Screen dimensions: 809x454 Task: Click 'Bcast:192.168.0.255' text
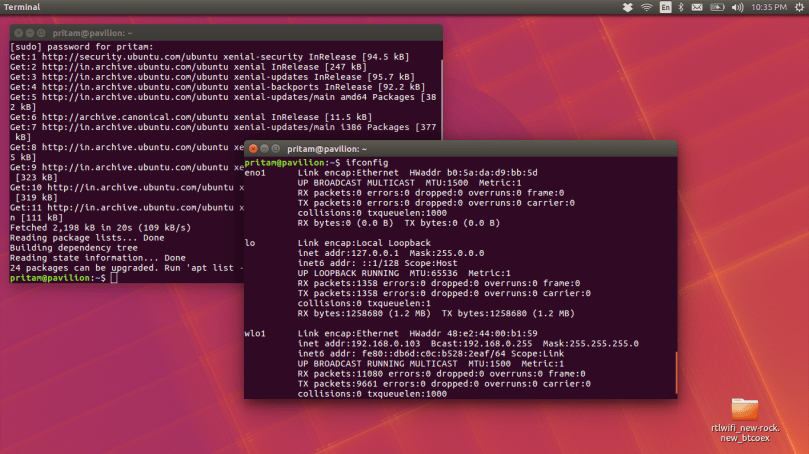(x=481, y=344)
